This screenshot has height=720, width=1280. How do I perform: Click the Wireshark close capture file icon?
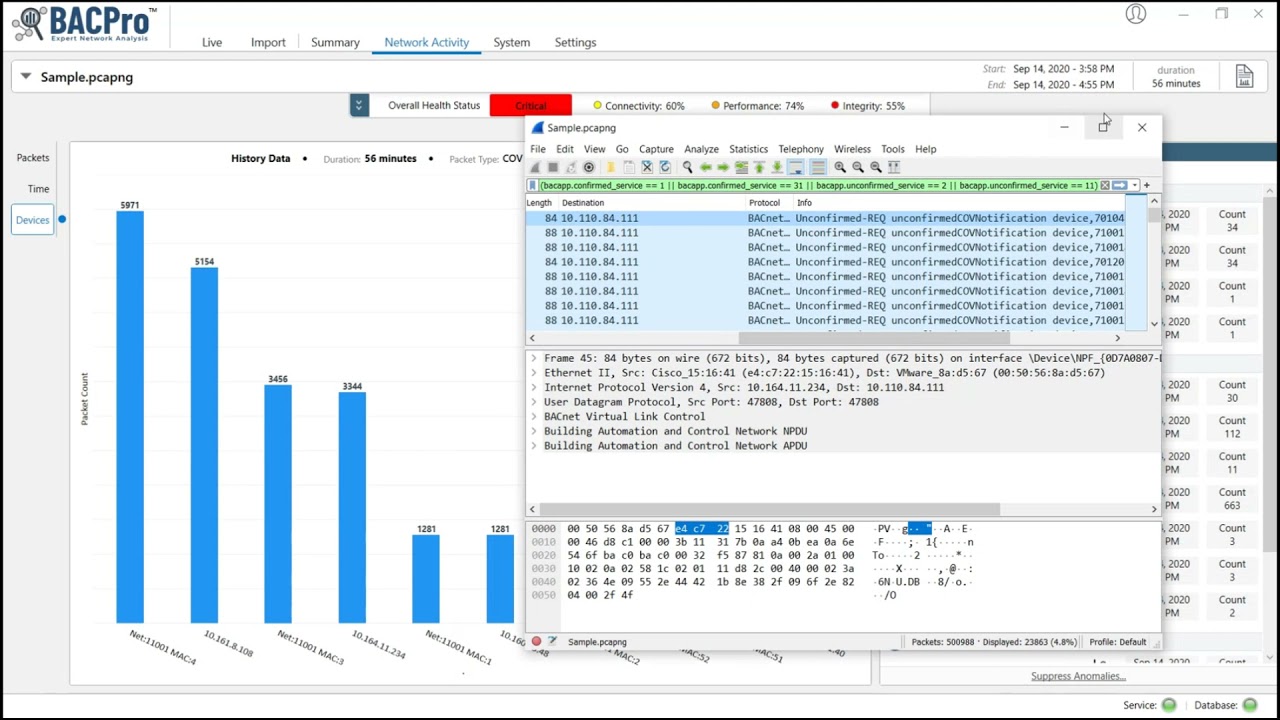(x=647, y=167)
